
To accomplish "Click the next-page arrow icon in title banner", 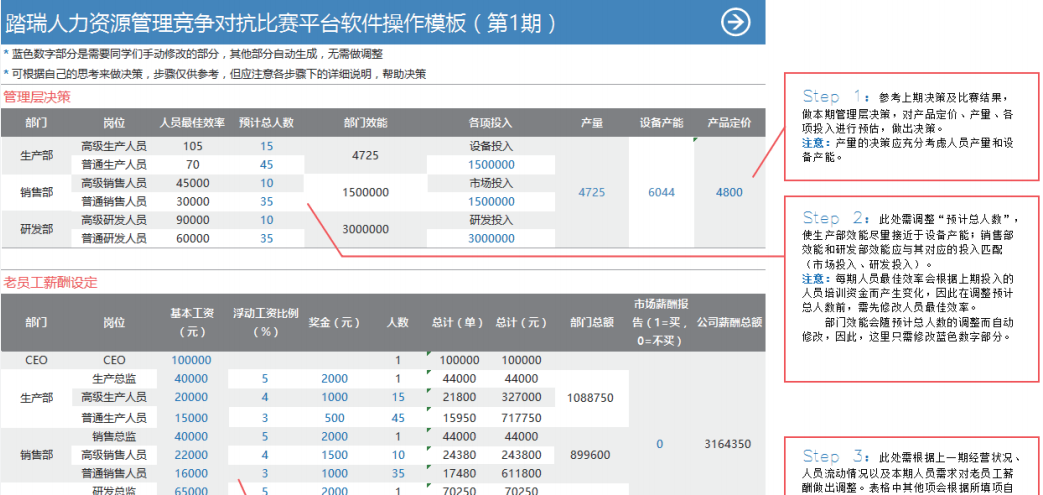I will pos(737,22).
